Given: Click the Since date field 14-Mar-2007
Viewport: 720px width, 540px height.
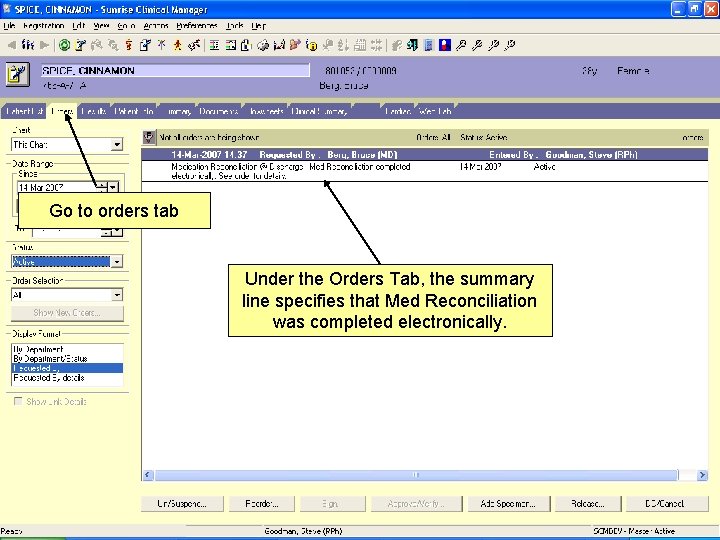Looking at the screenshot, I should [57, 187].
